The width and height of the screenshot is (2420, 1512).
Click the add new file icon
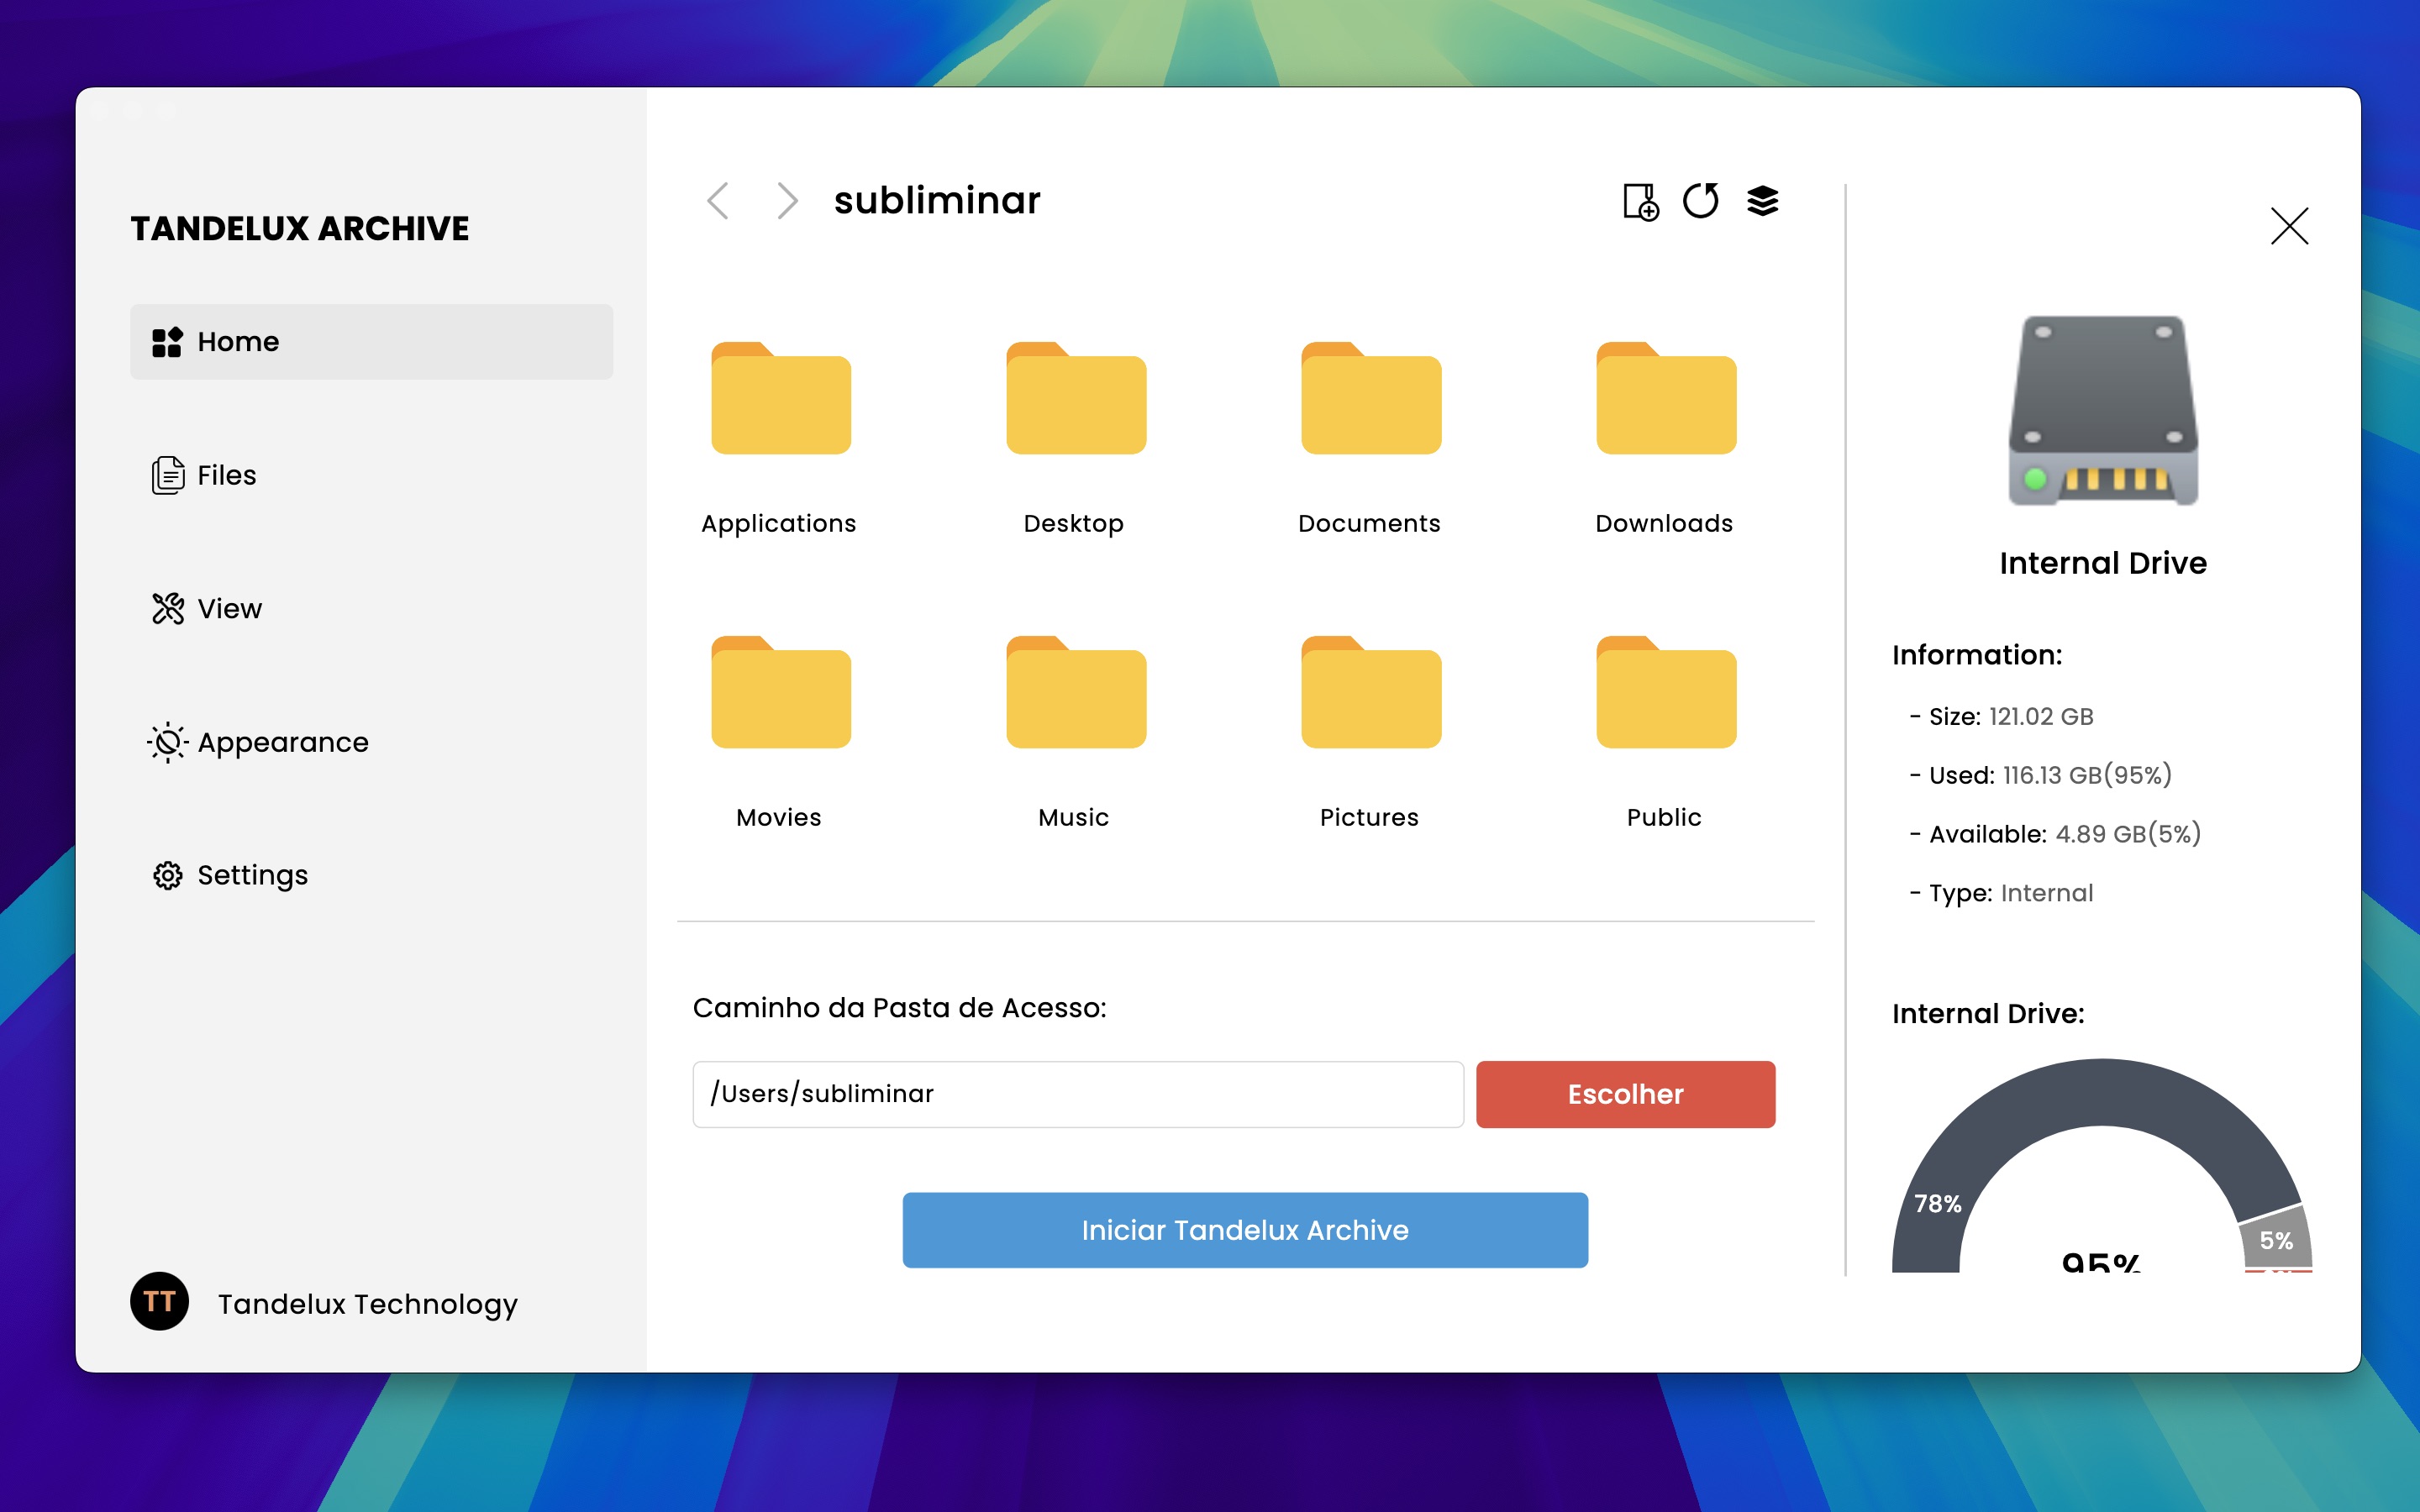[x=1640, y=201]
